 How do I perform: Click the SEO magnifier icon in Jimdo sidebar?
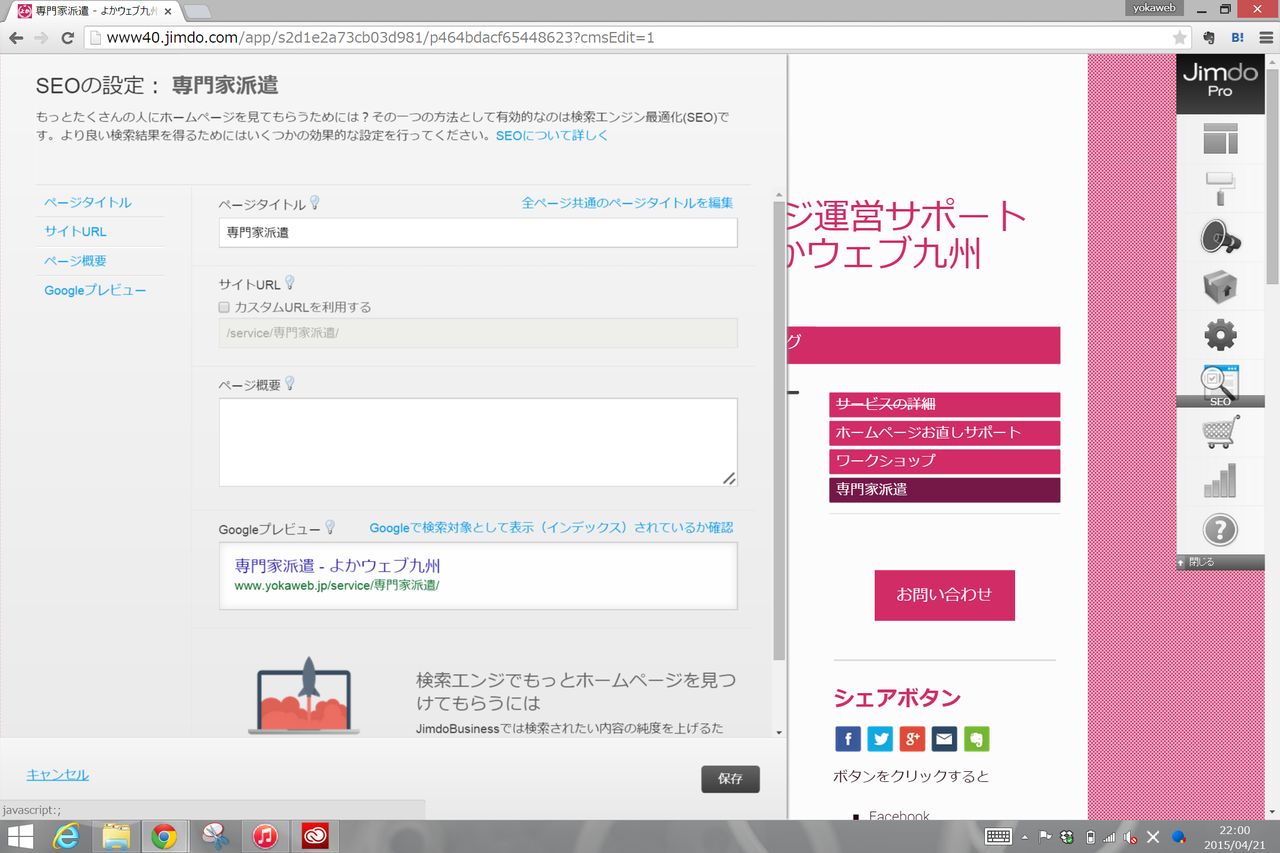tap(1220, 385)
